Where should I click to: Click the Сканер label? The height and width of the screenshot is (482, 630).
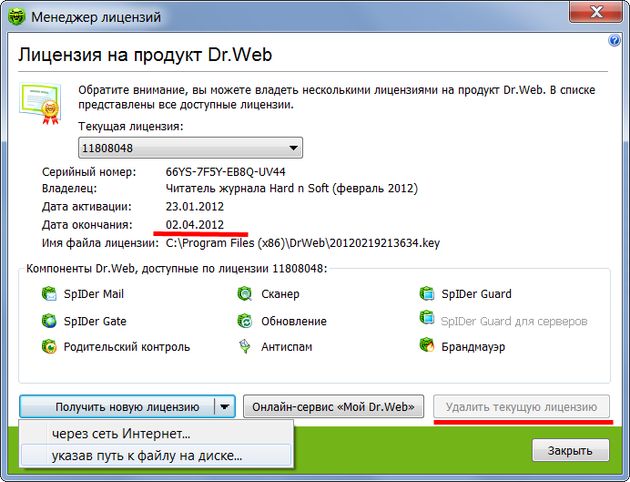[280, 294]
